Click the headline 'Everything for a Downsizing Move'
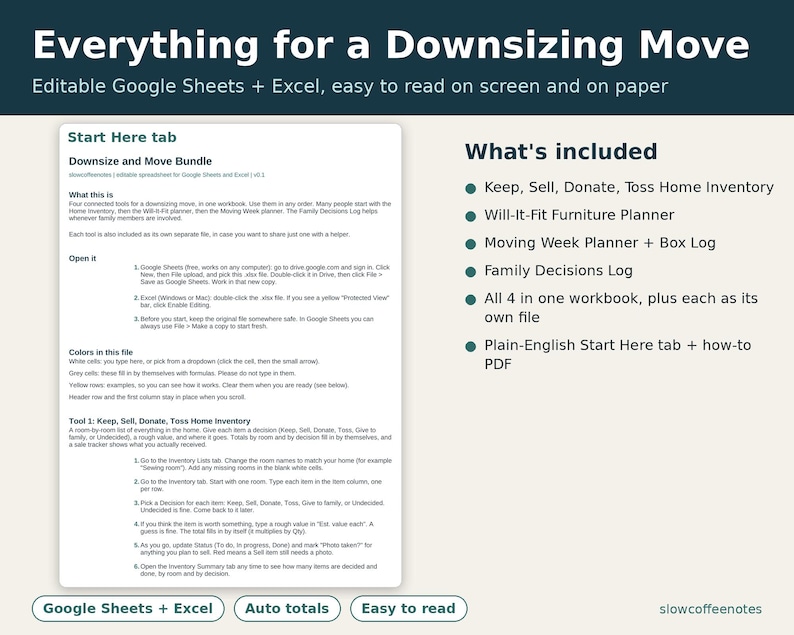Screen dimensions: 794x635 [x=391, y=46]
